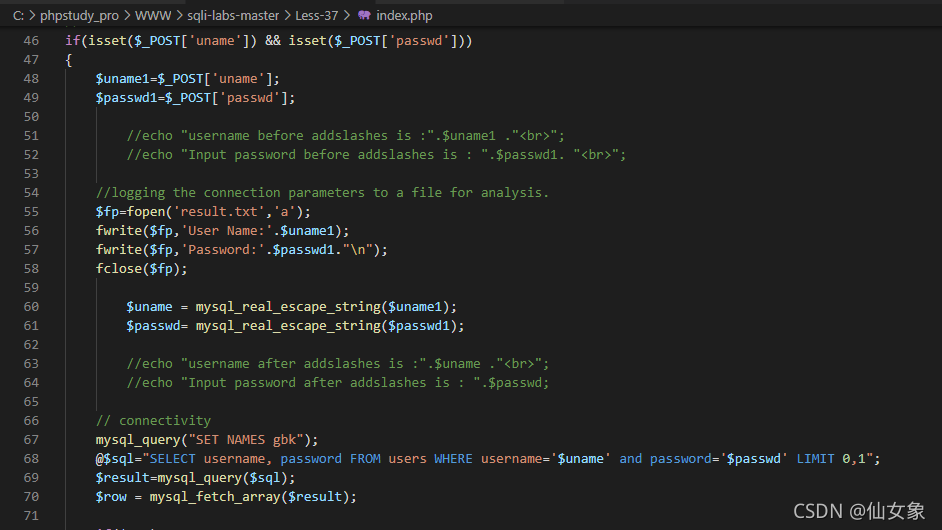Click 'Input password before addslashes' comment line
Viewport: 942px width, 530px height.
pos(376,154)
